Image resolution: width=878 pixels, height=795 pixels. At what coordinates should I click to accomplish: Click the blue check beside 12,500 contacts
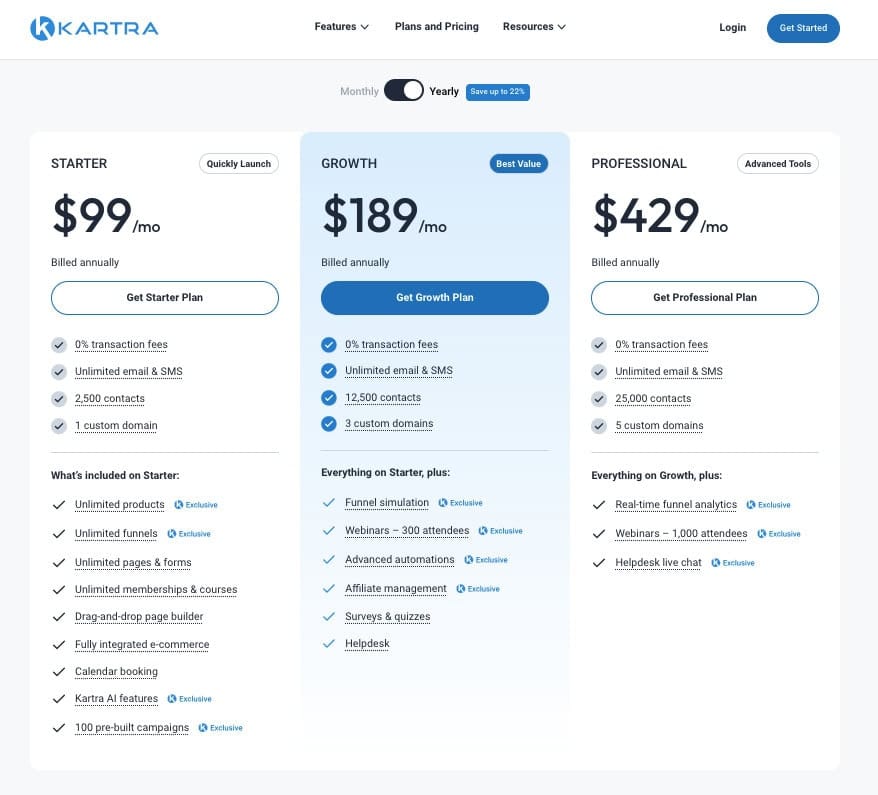coord(329,398)
